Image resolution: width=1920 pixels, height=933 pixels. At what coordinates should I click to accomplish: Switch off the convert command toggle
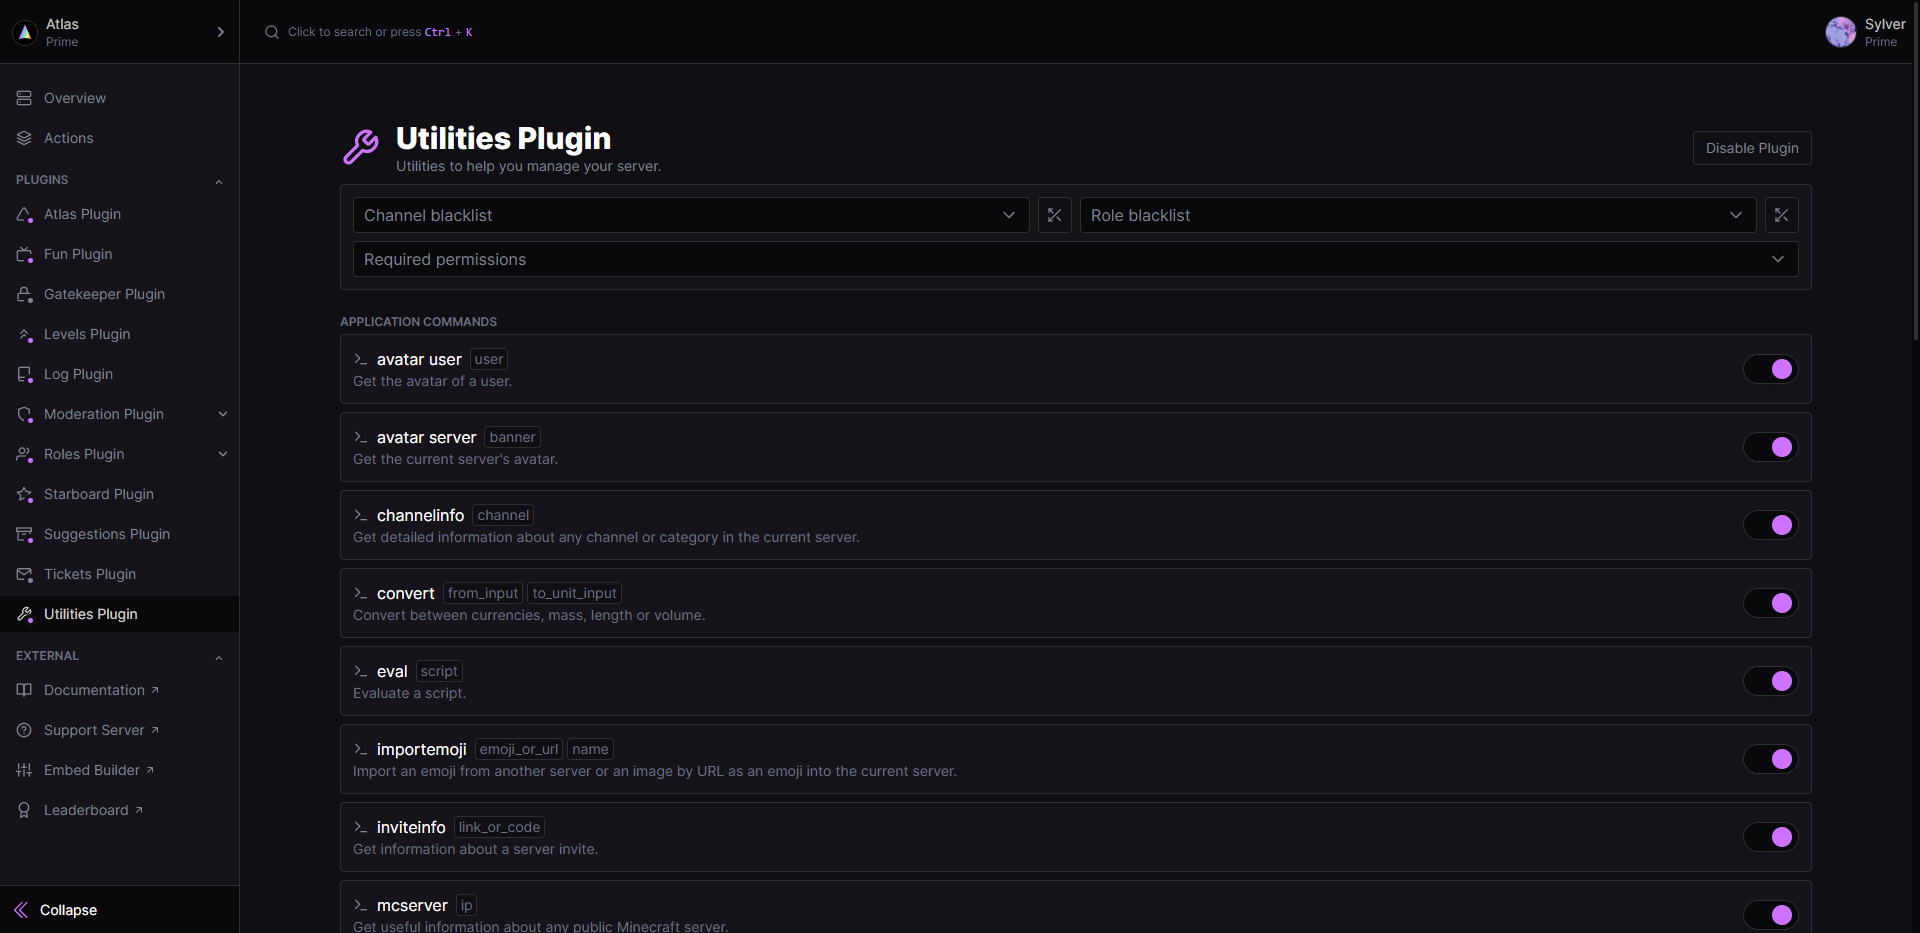tap(1770, 603)
